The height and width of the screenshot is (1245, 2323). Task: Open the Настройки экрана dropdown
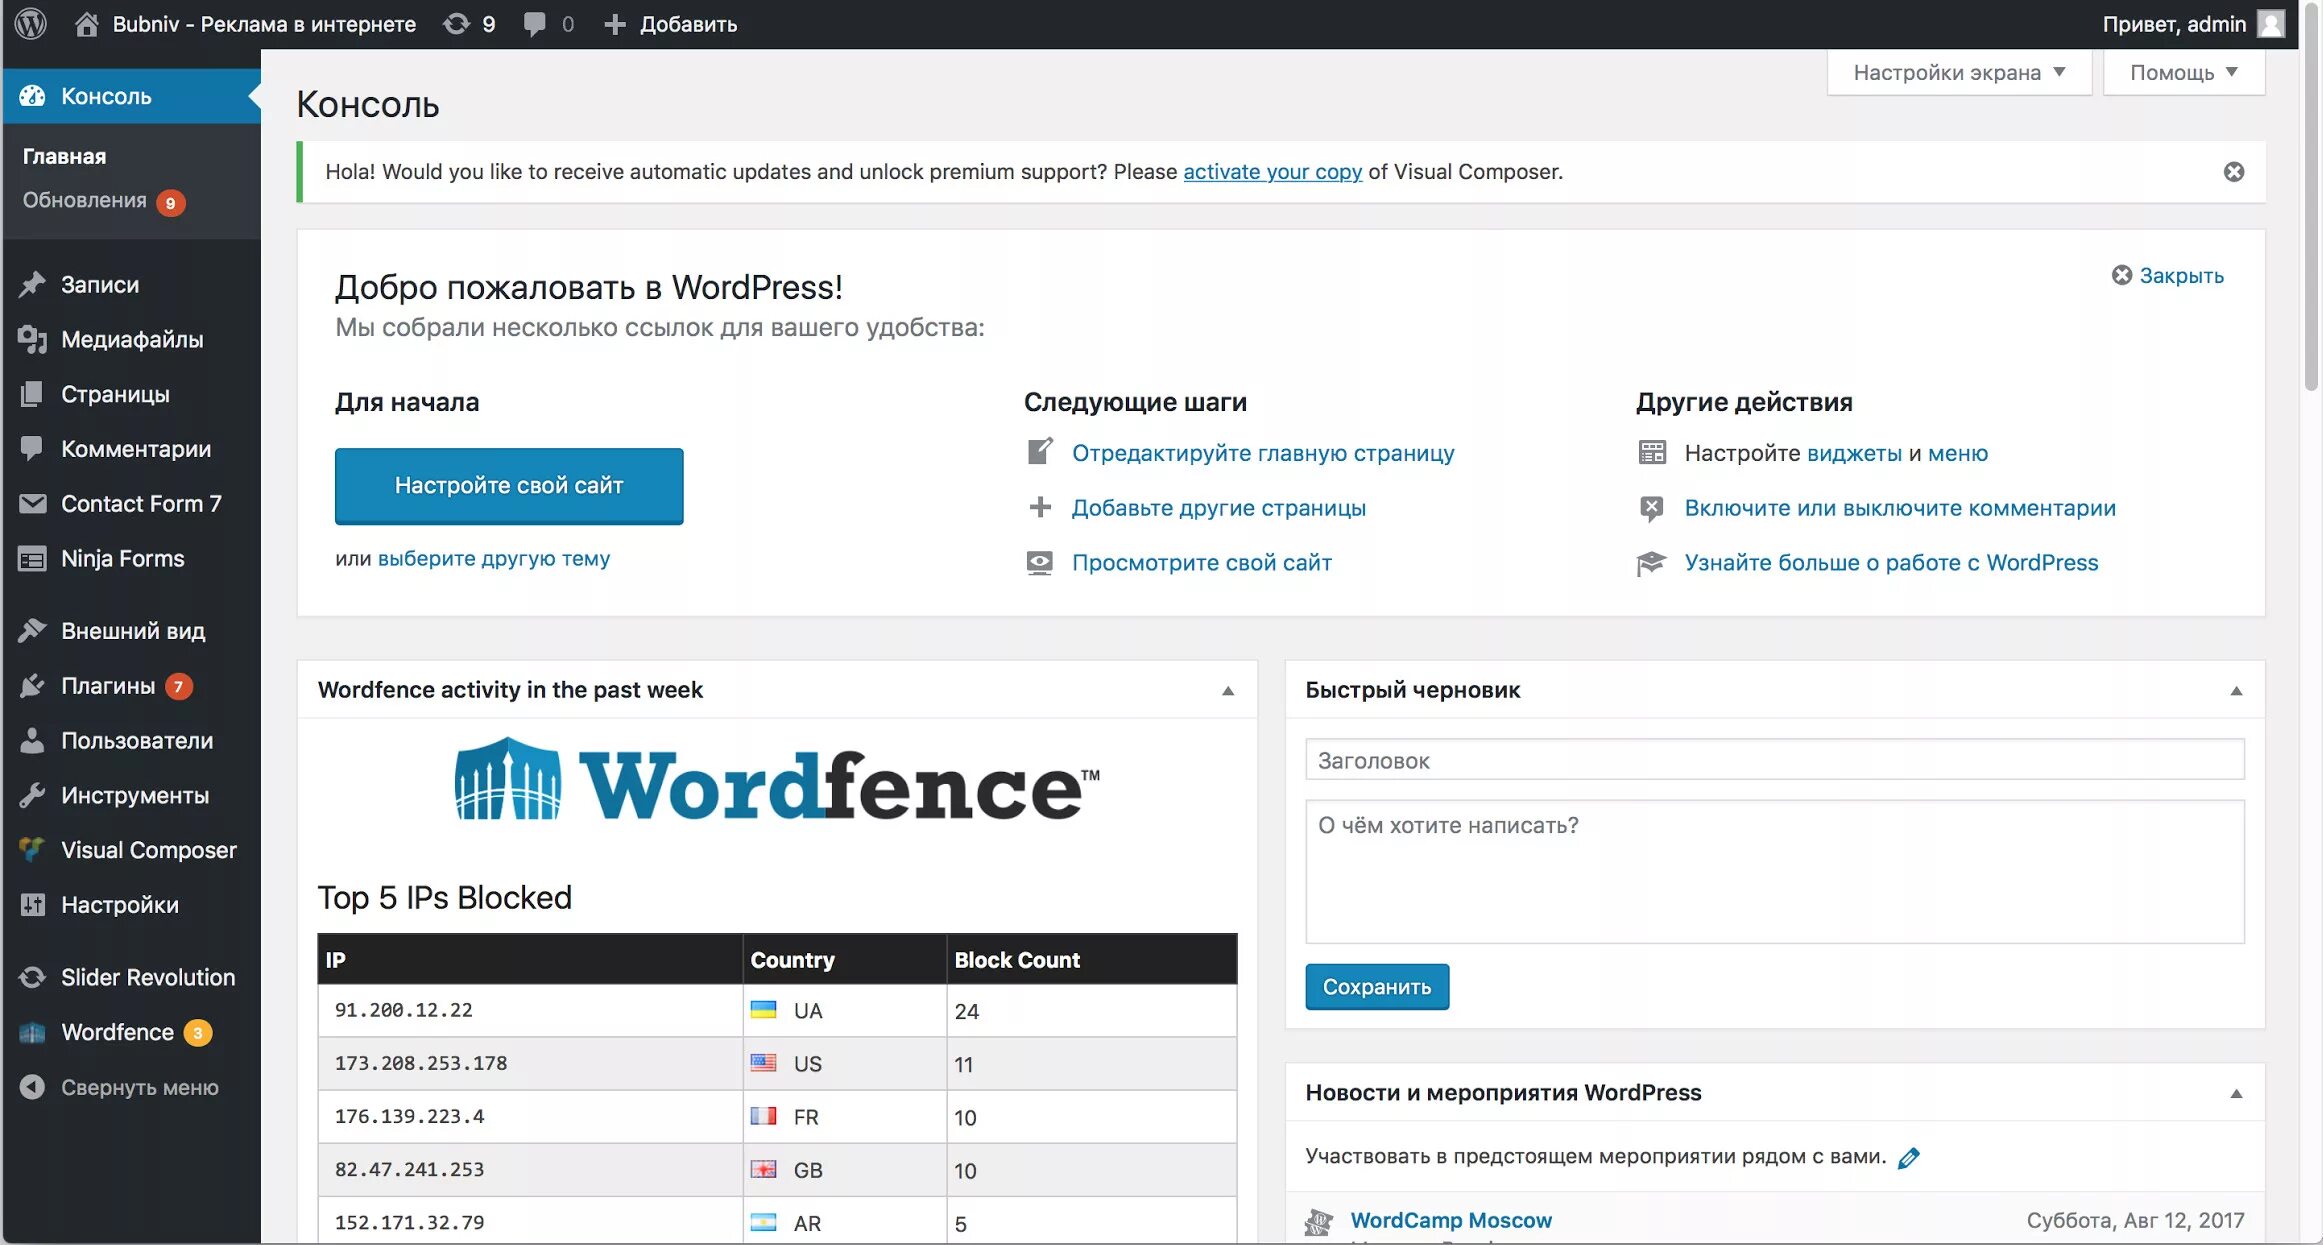[1958, 72]
